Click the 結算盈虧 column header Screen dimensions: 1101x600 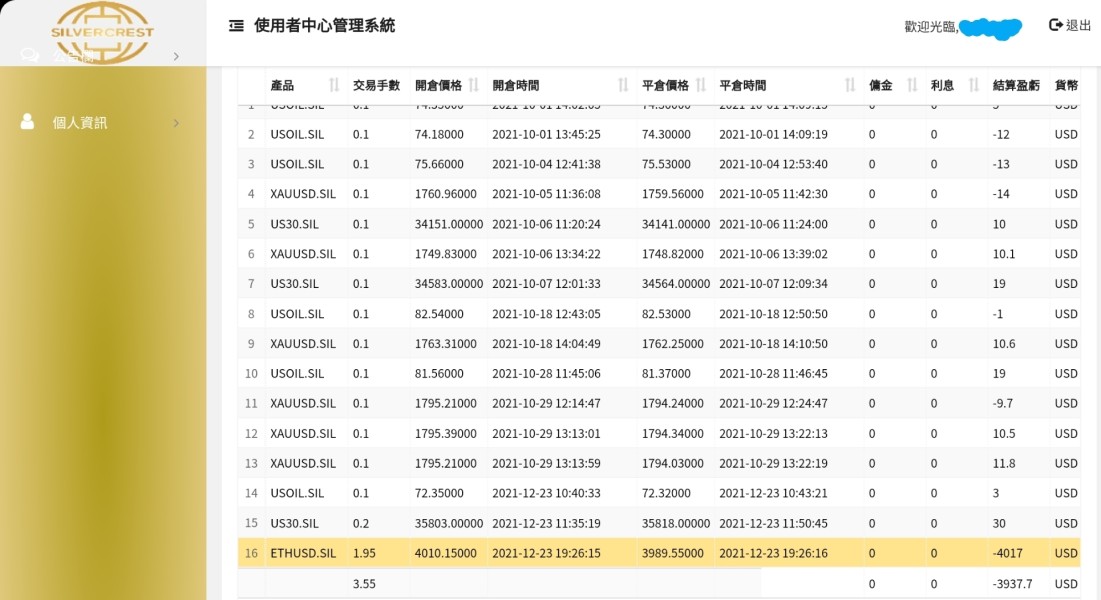1016,85
